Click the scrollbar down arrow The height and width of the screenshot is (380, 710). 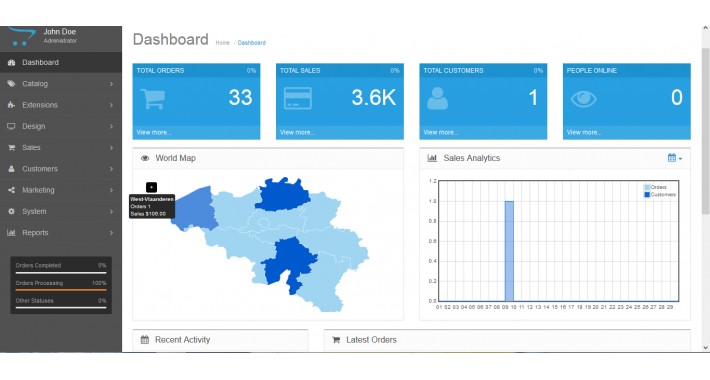point(705,347)
